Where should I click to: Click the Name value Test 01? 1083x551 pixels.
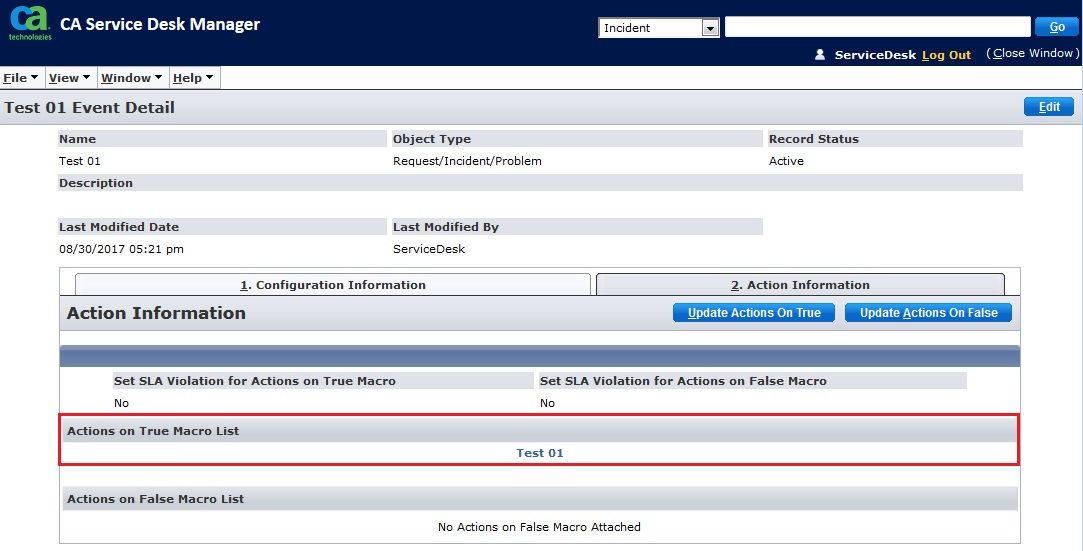click(79, 161)
